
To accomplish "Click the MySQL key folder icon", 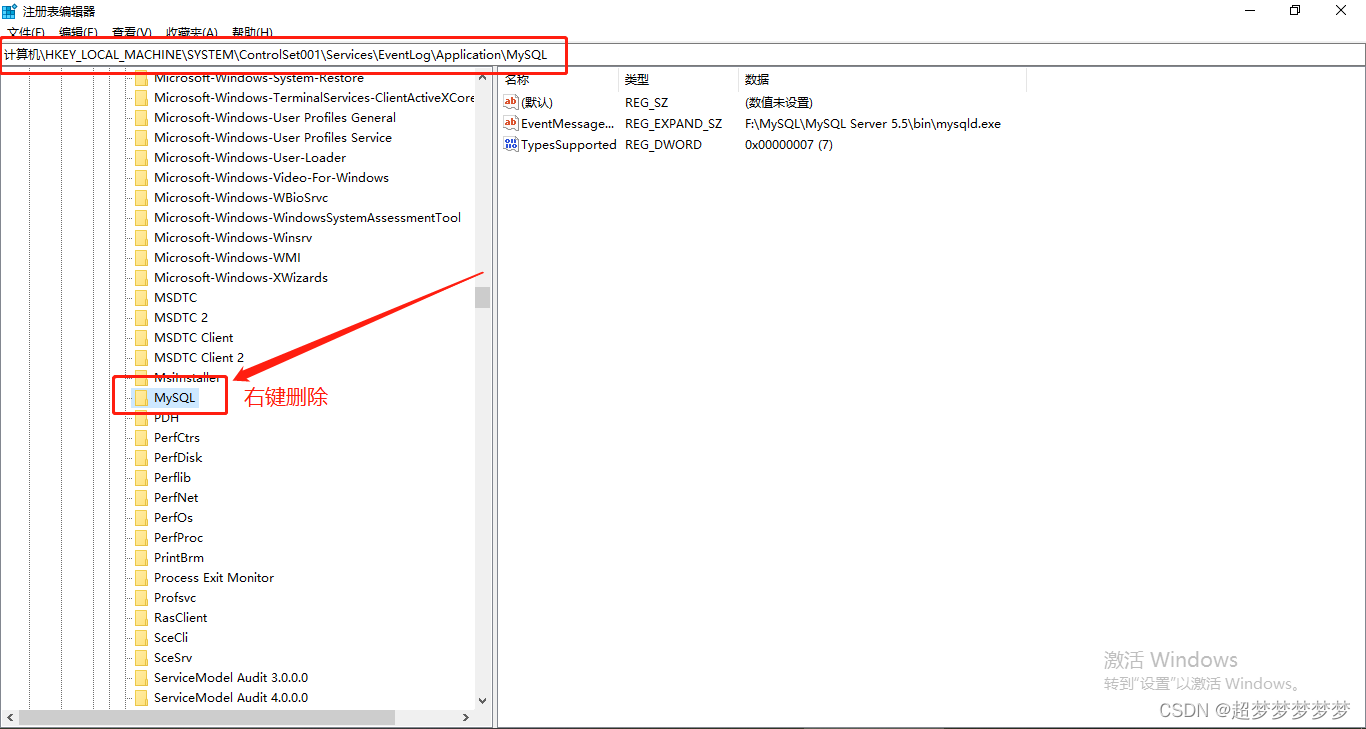I will tap(141, 398).
